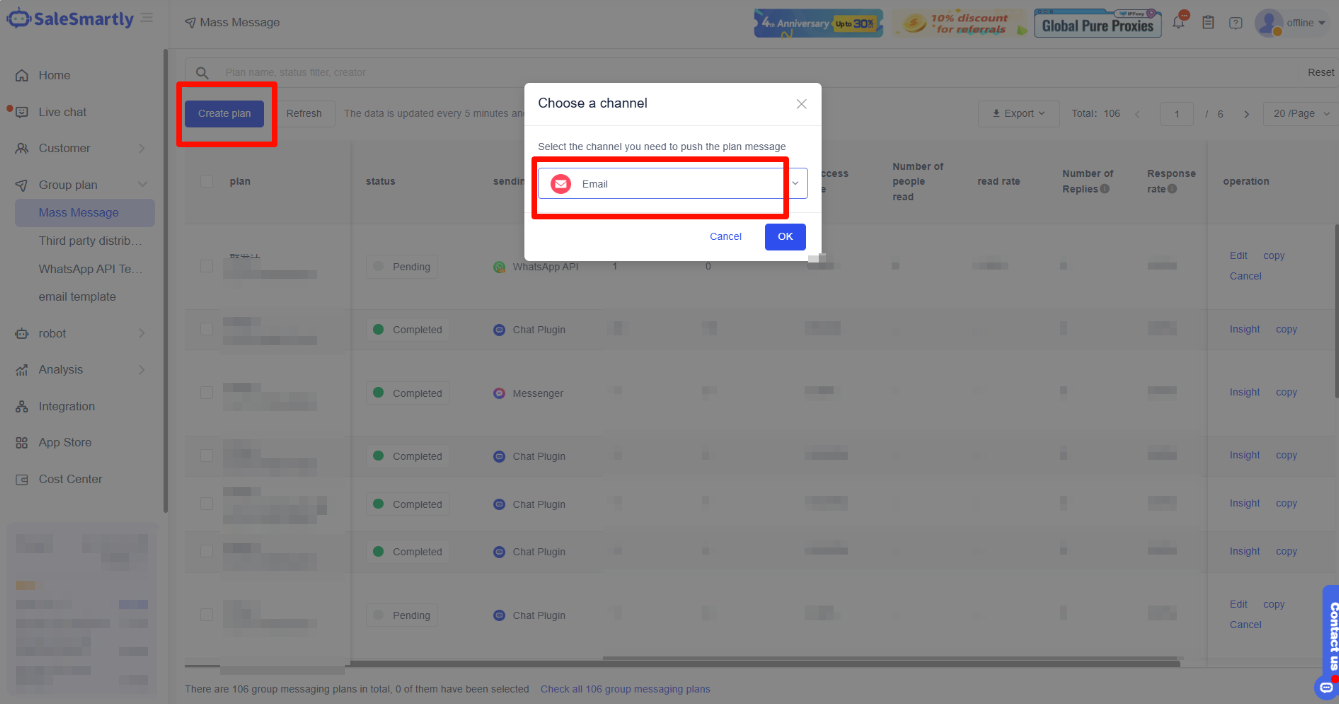Click the notification bell icon
Screen dimensions: 1339x704
(x=1179, y=22)
